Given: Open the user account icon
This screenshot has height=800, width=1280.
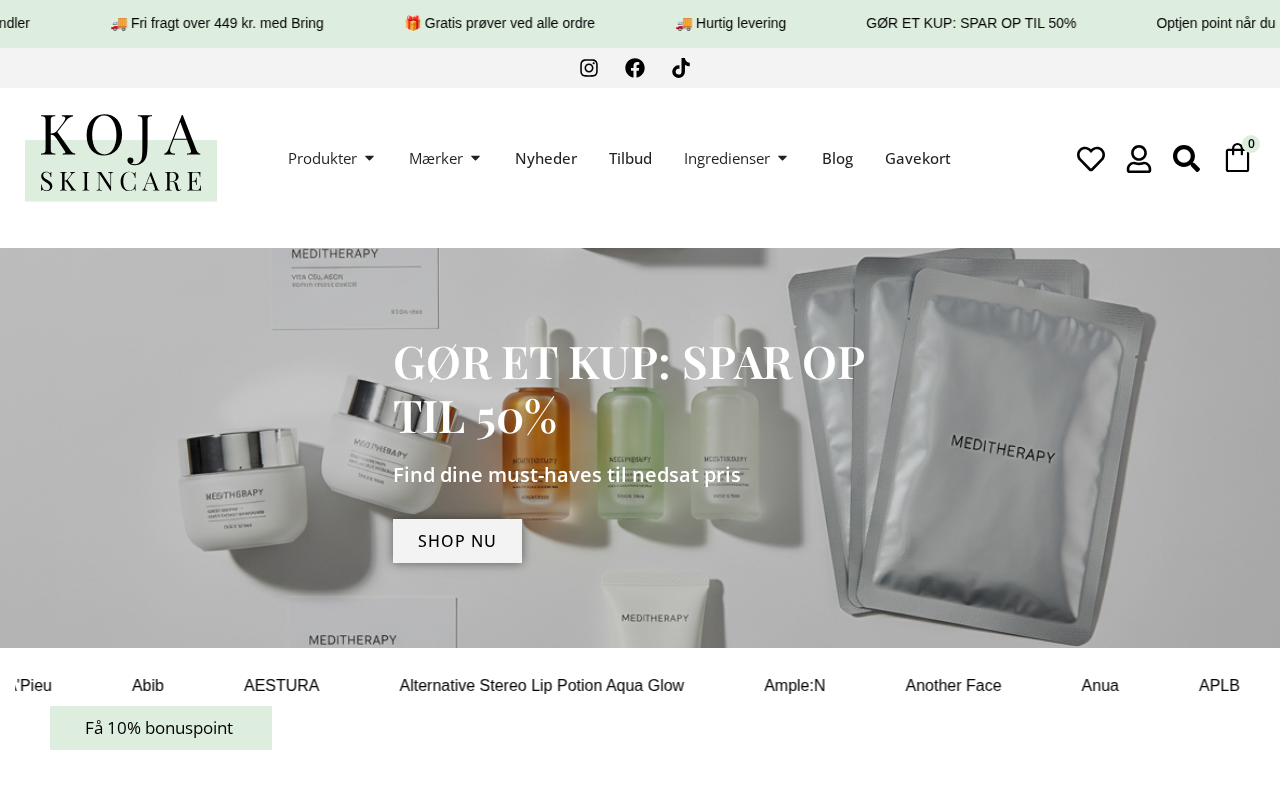Looking at the screenshot, I should [1139, 159].
